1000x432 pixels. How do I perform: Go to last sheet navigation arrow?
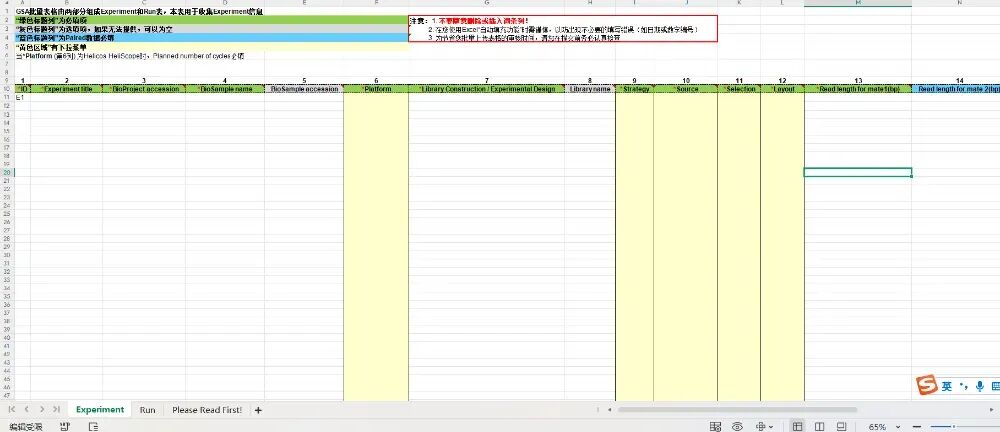click(x=56, y=410)
